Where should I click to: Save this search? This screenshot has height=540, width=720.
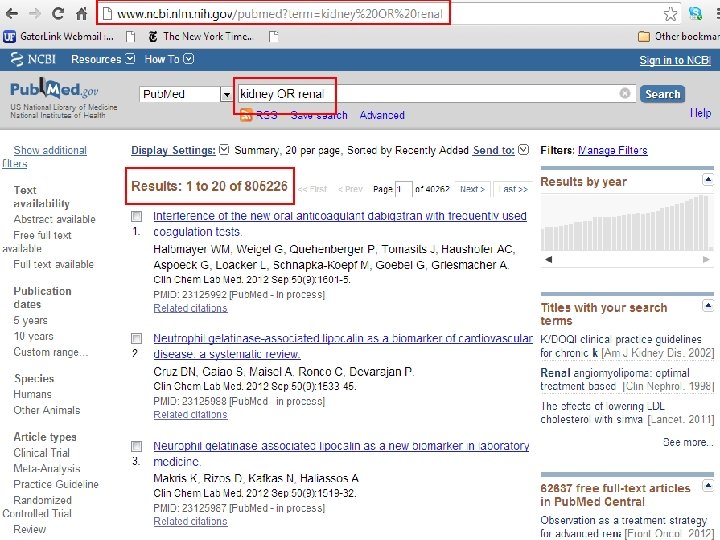(x=319, y=115)
